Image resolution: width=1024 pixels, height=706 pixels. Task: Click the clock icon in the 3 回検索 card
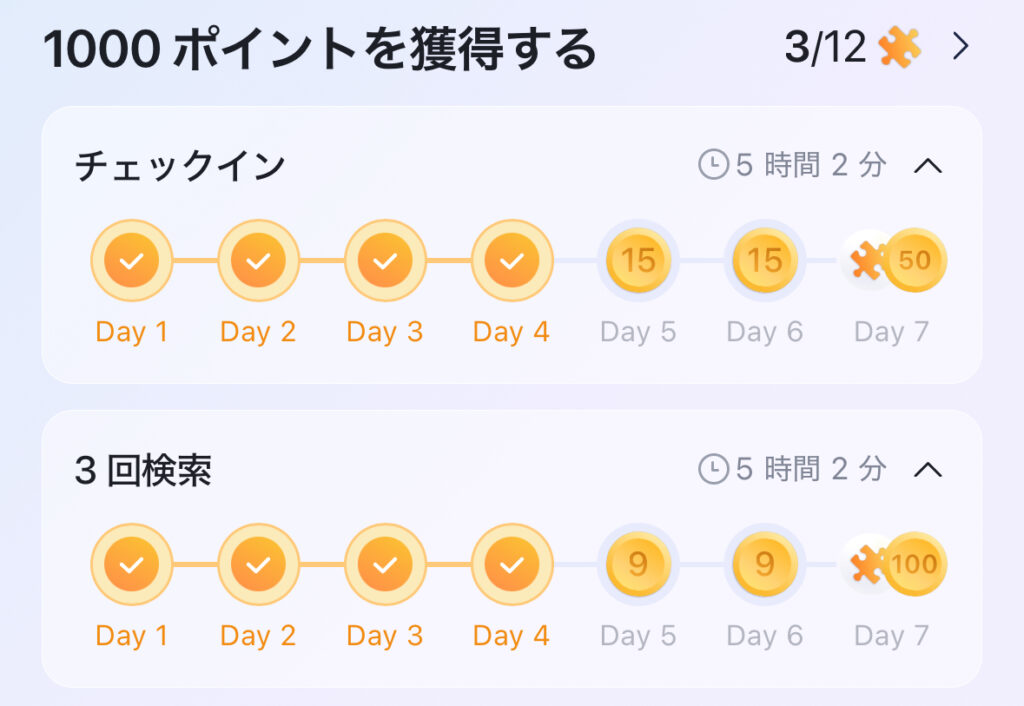(x=713, y=469)
